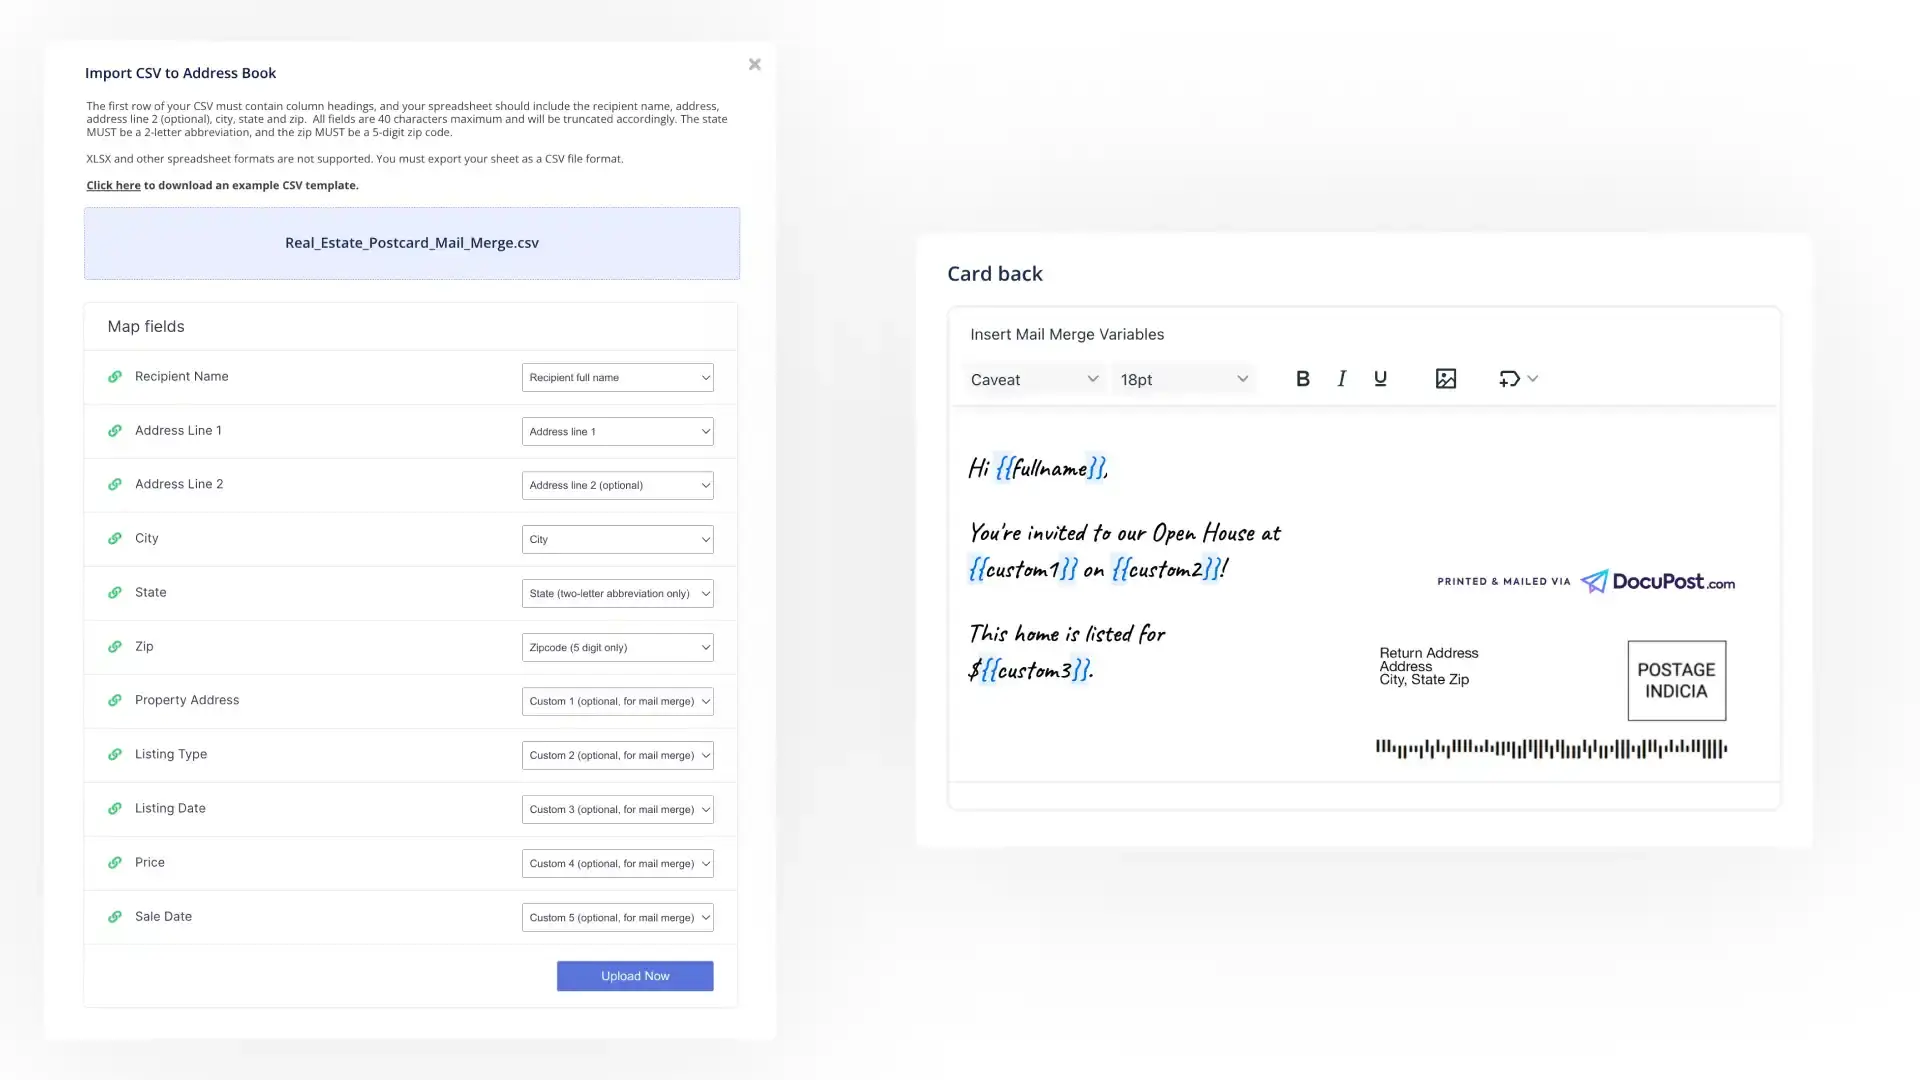Click the Insert Mail Merge Variables label

(x=1067, y=334)
